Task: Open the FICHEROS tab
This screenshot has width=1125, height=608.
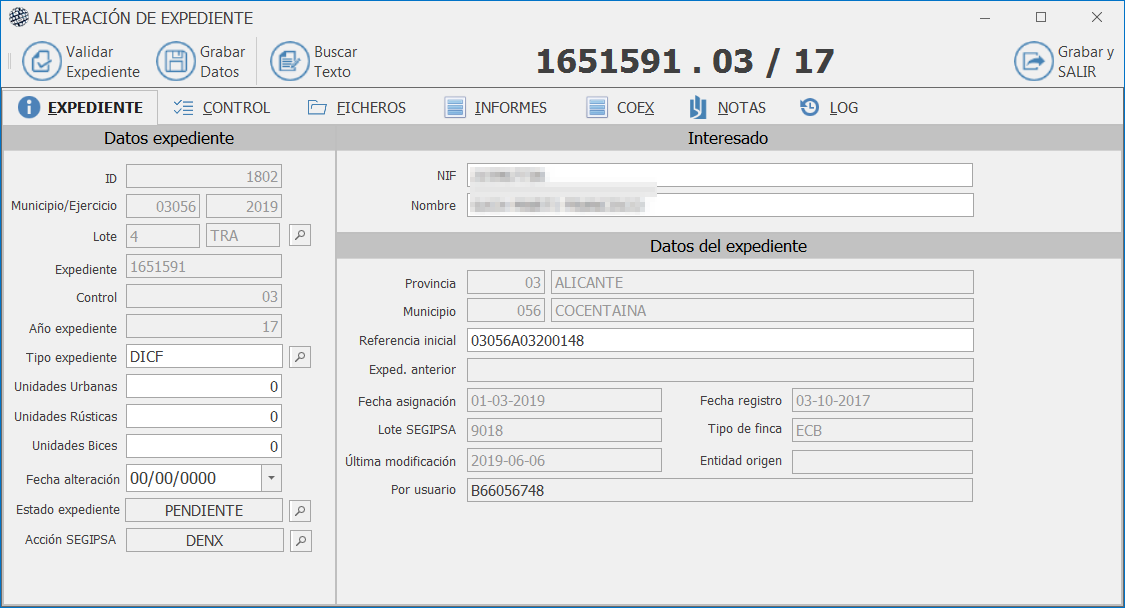Action: tap(357, 108)
